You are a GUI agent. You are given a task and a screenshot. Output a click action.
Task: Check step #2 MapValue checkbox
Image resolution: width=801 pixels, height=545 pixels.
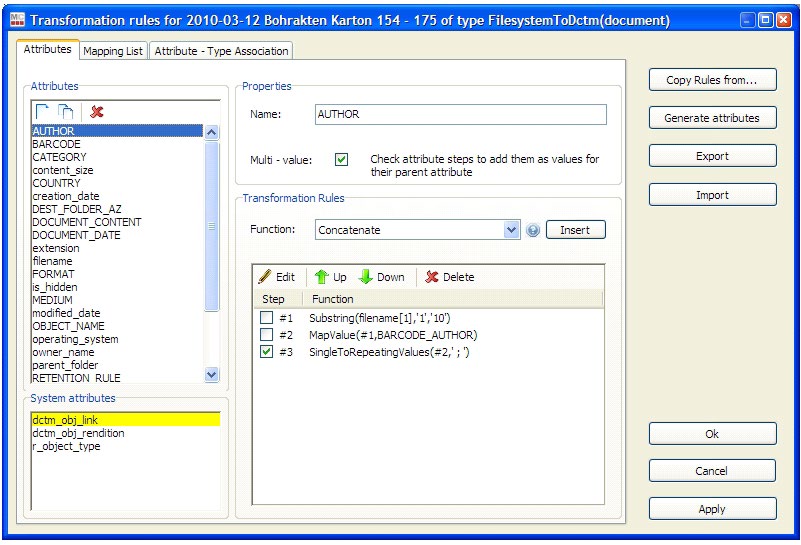267,335
